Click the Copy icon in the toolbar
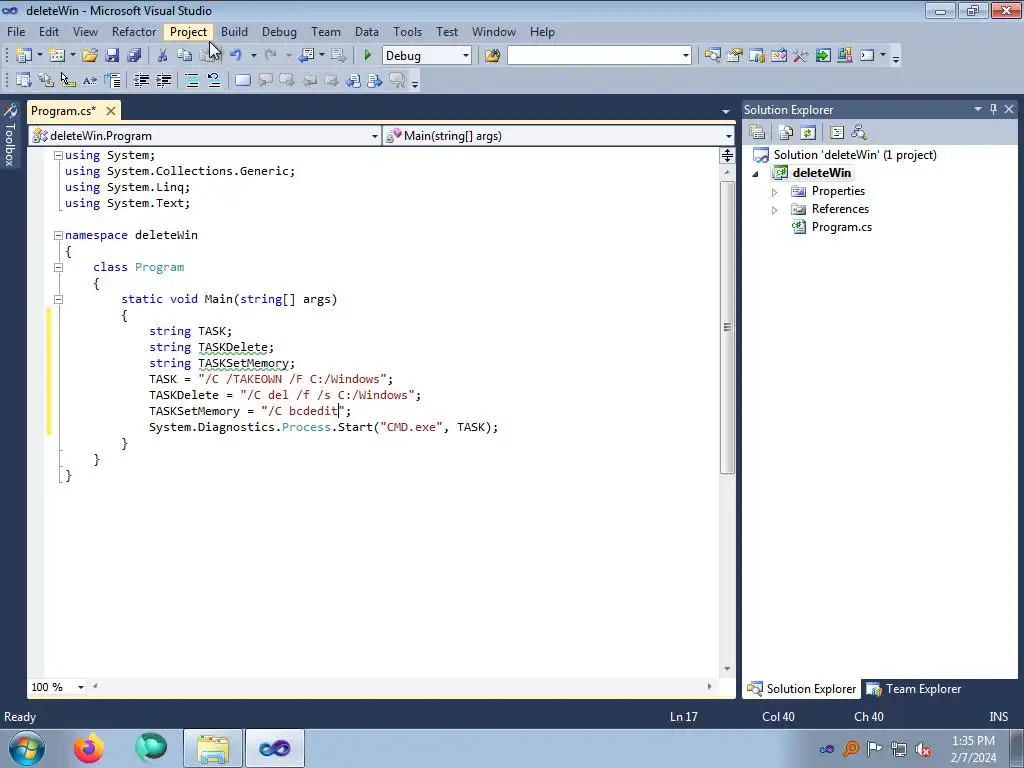 coord(185,56)
